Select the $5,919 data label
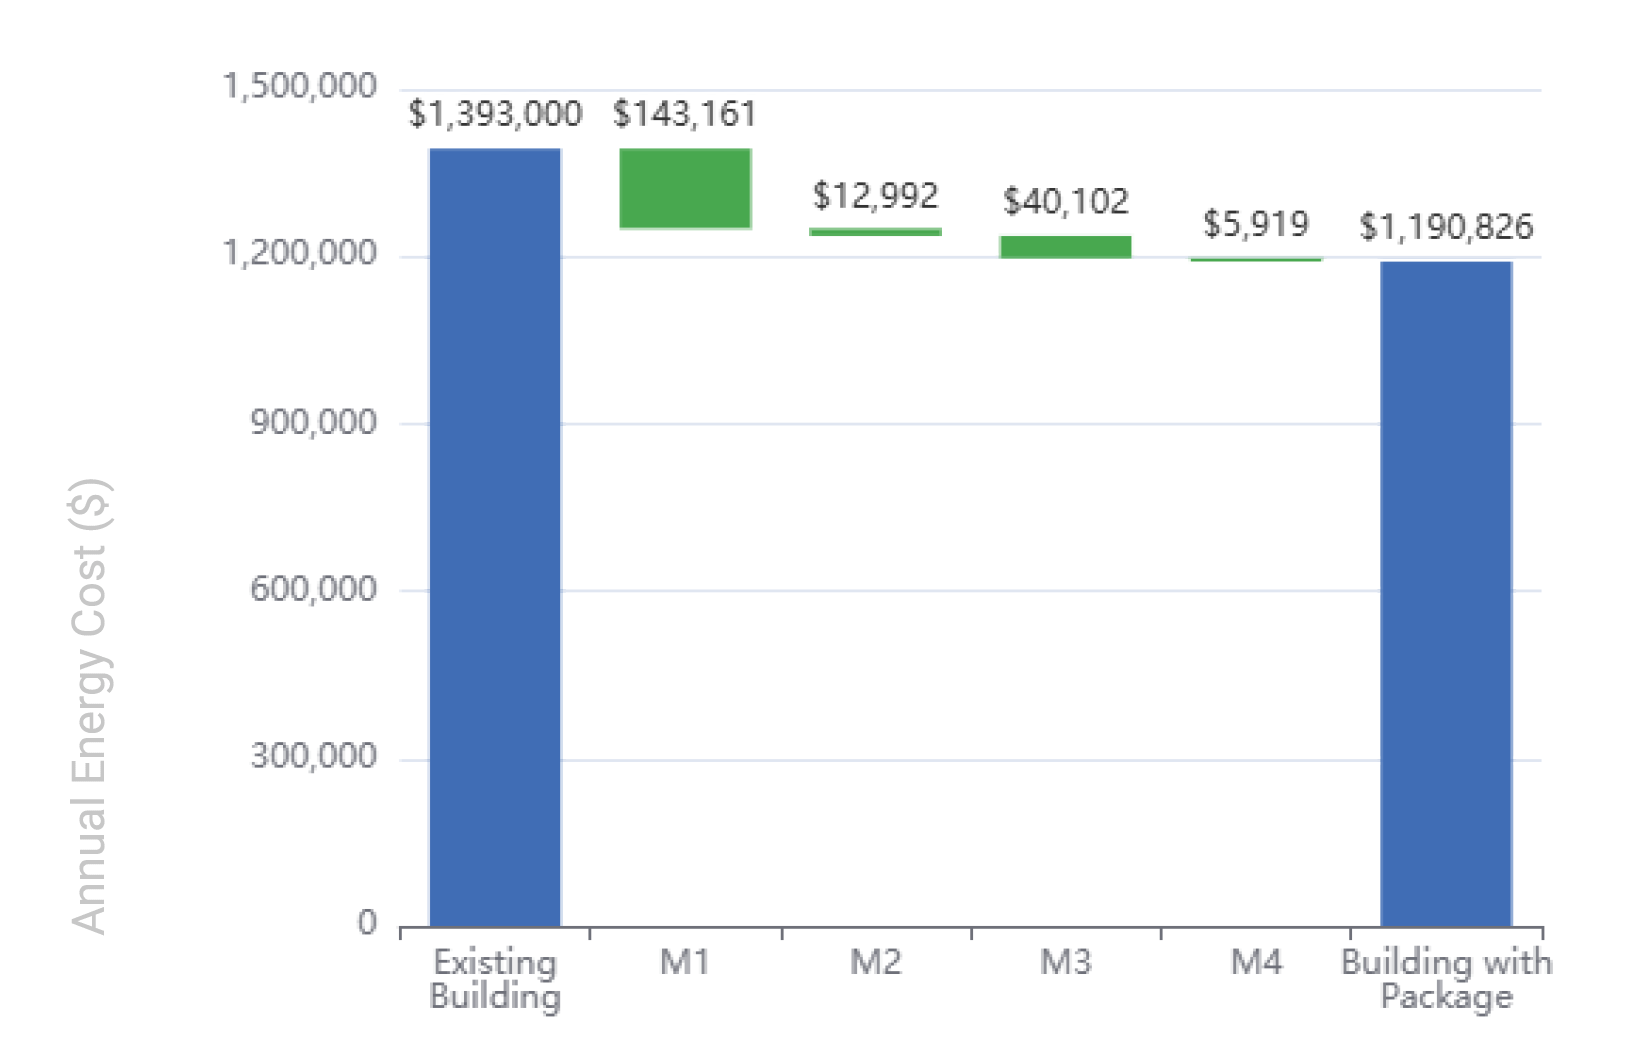 (1255, 224)
